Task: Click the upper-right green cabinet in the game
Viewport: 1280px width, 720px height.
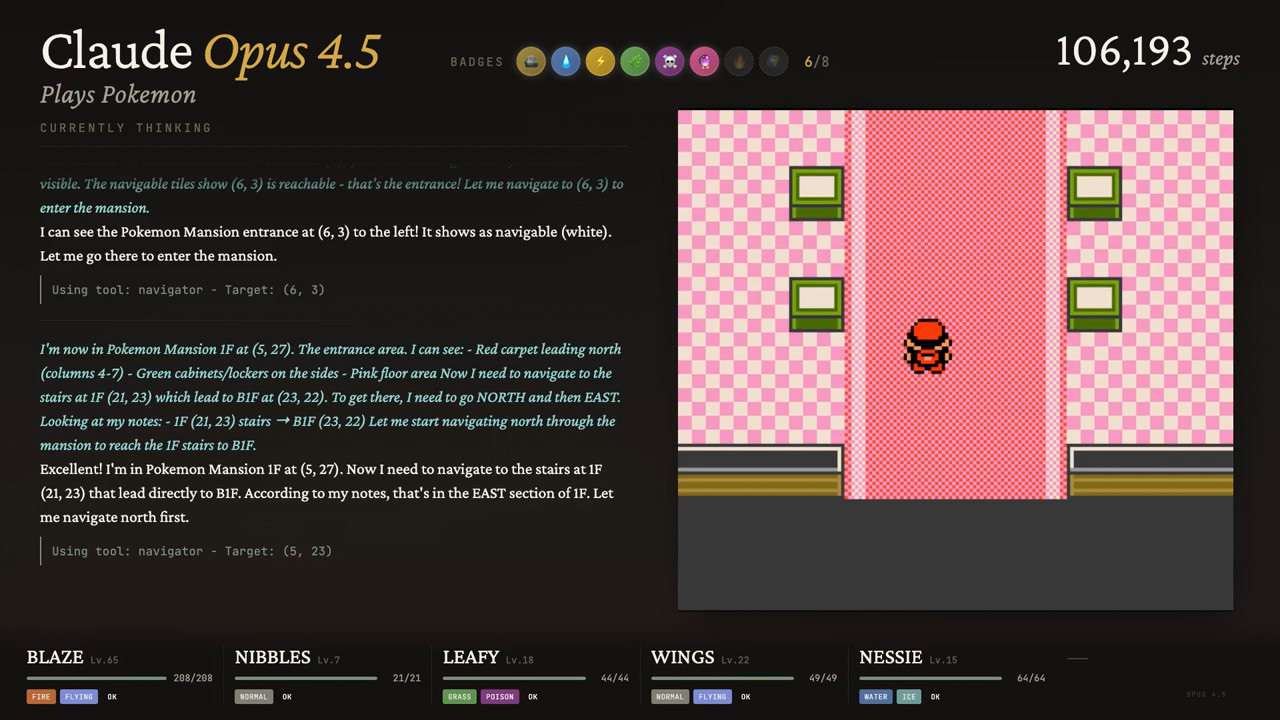Action: click(x=1094, y=193)
